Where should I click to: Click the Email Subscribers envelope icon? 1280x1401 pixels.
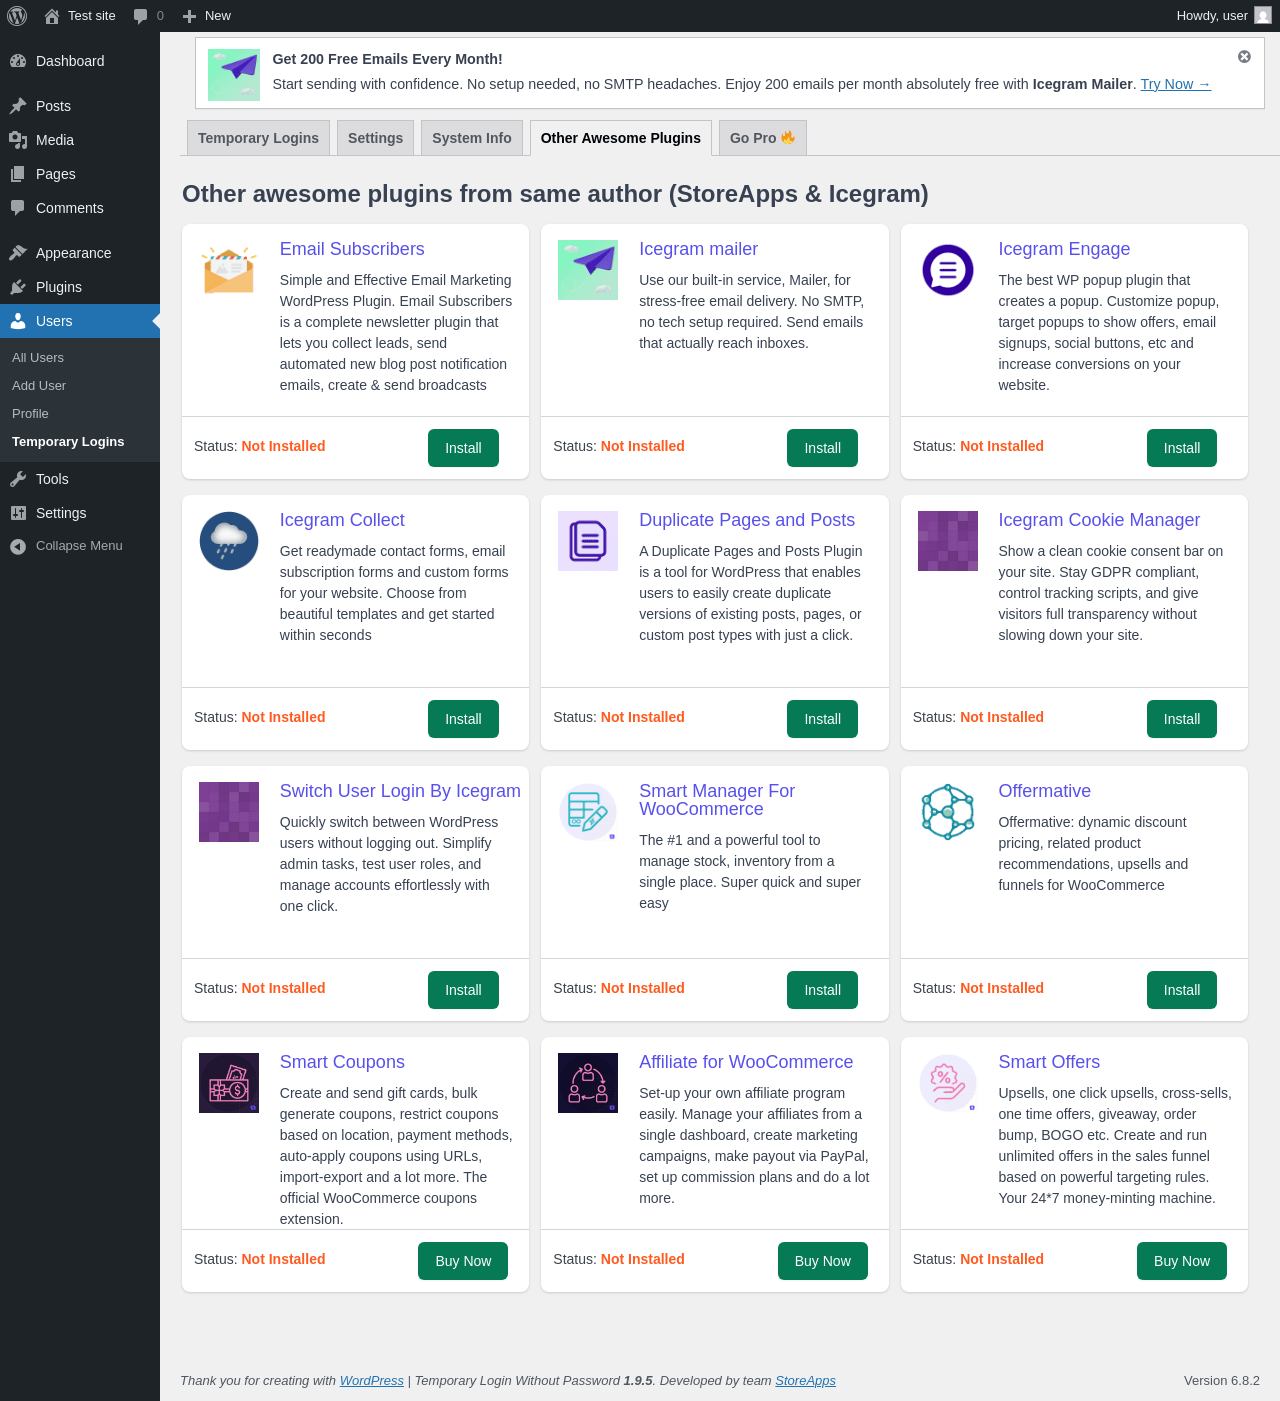229,270
